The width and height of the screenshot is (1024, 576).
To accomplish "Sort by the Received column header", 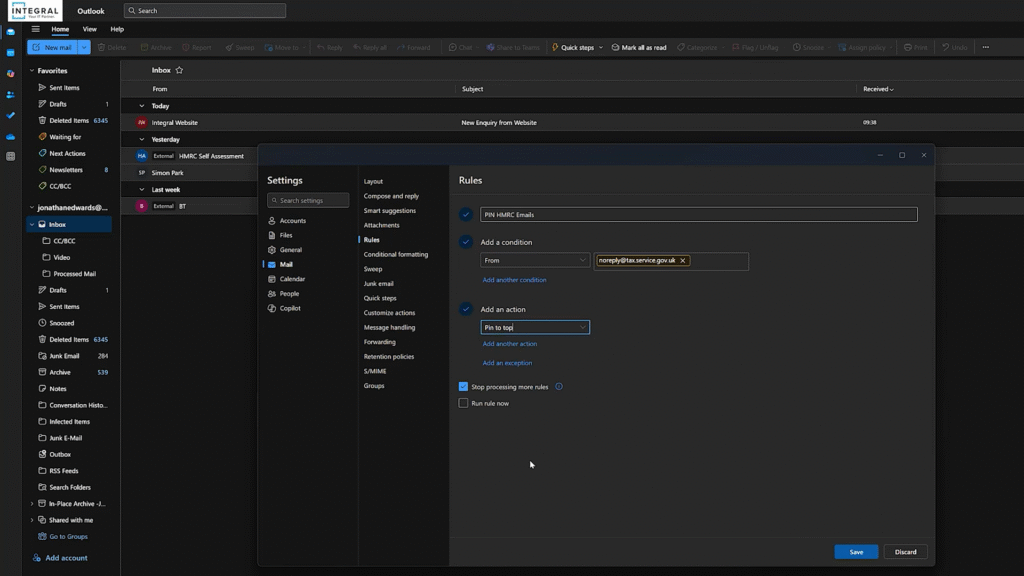I will point(878,89).
